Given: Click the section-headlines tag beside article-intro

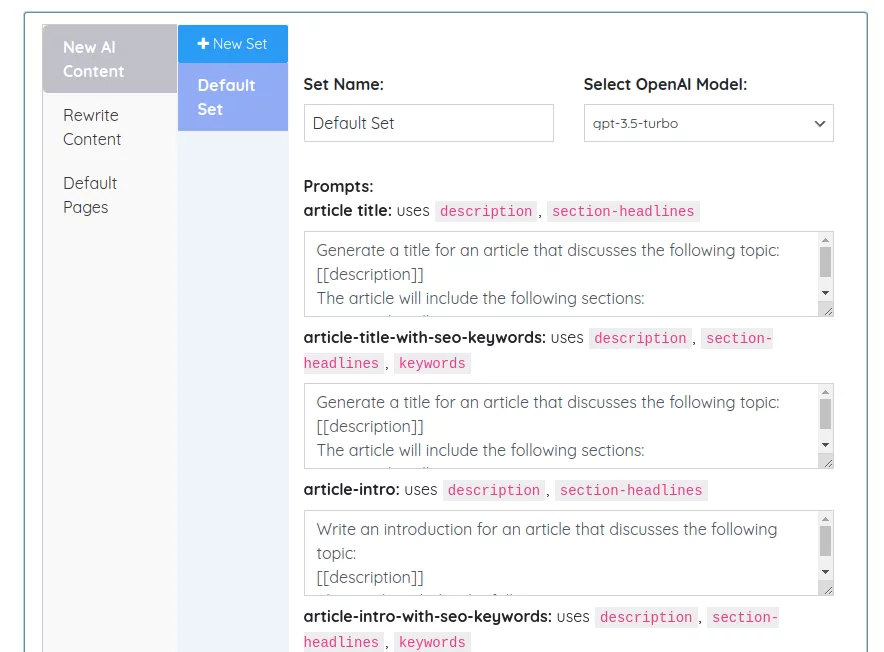Looking at the screenshot, I should (631, 490).
